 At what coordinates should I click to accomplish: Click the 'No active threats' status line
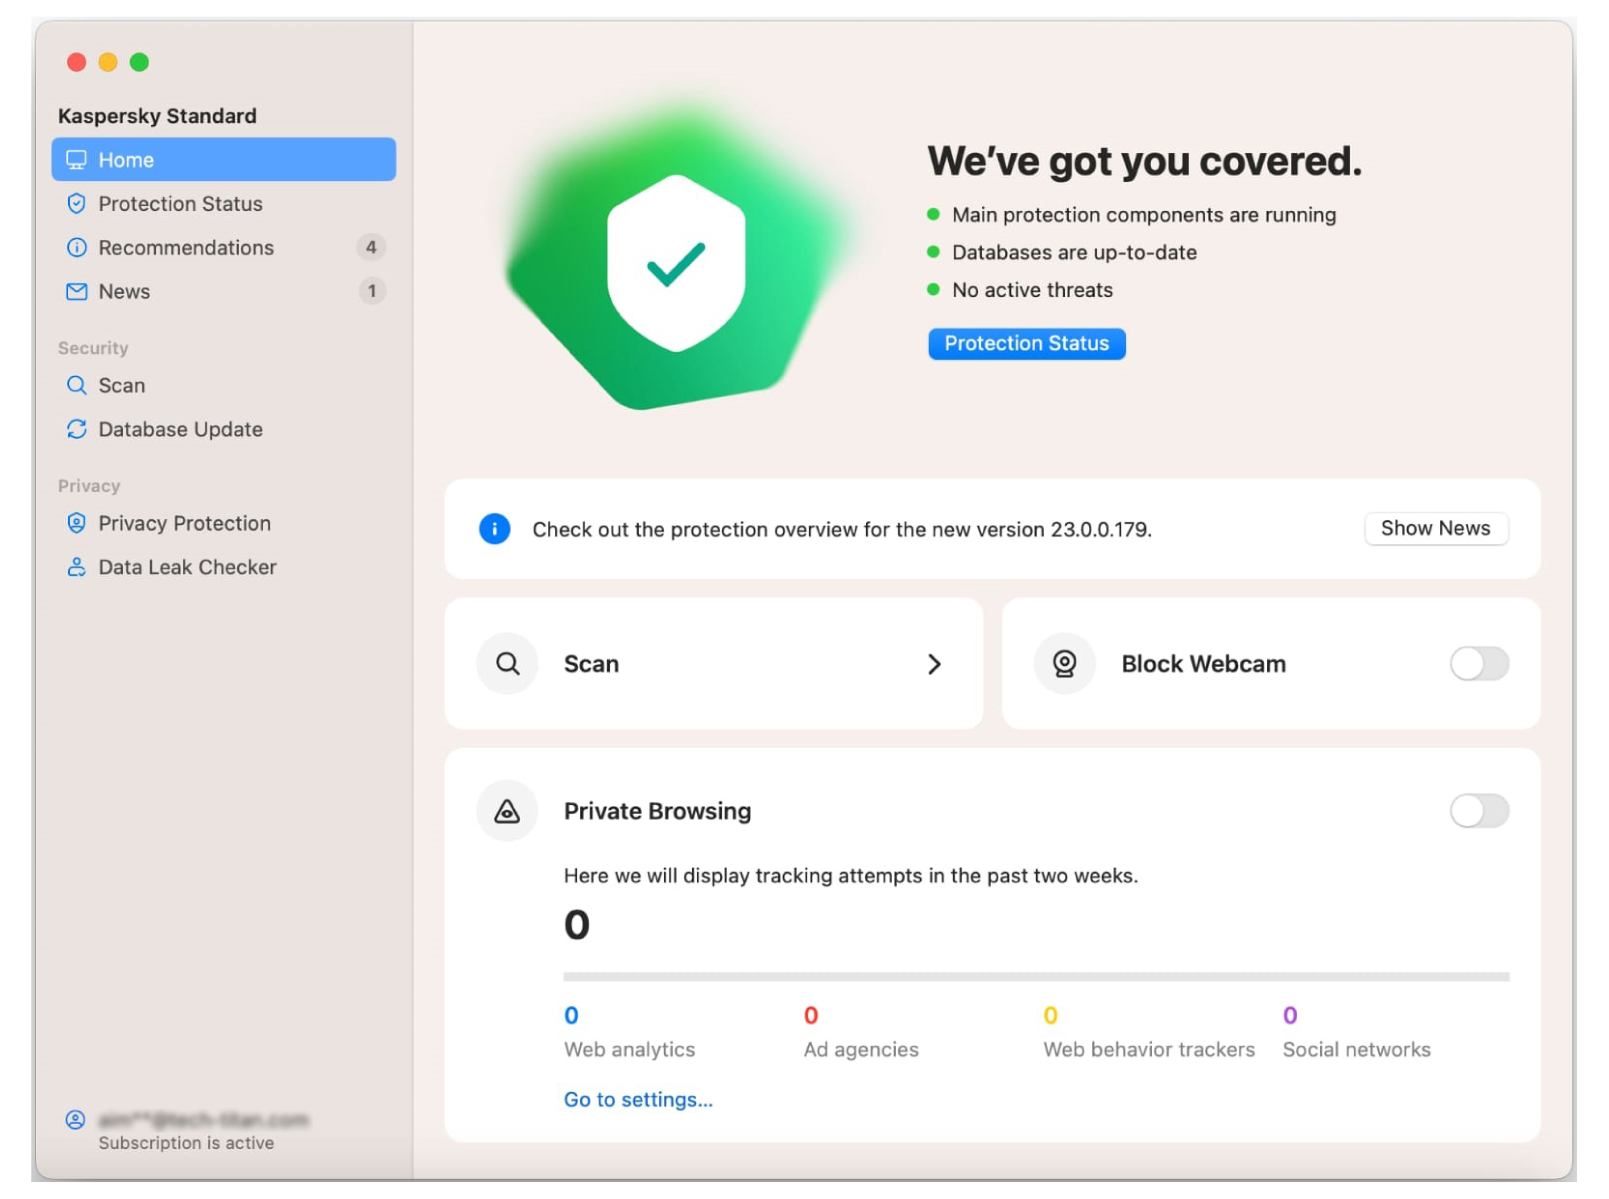tap(1032, 290)
